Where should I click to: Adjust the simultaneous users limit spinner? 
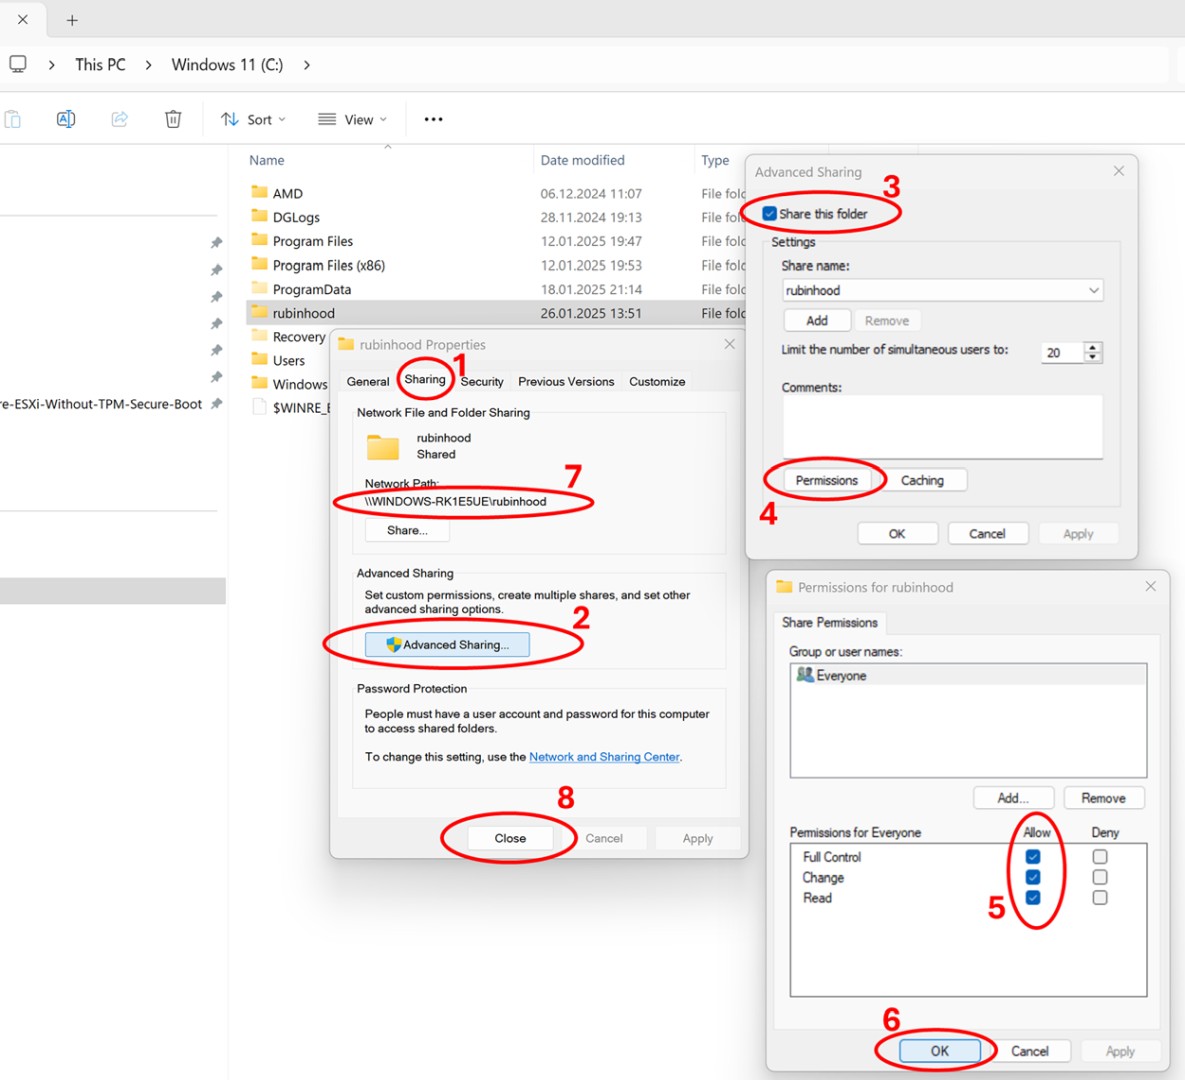pyautogui.click(x=1092, y=352)
